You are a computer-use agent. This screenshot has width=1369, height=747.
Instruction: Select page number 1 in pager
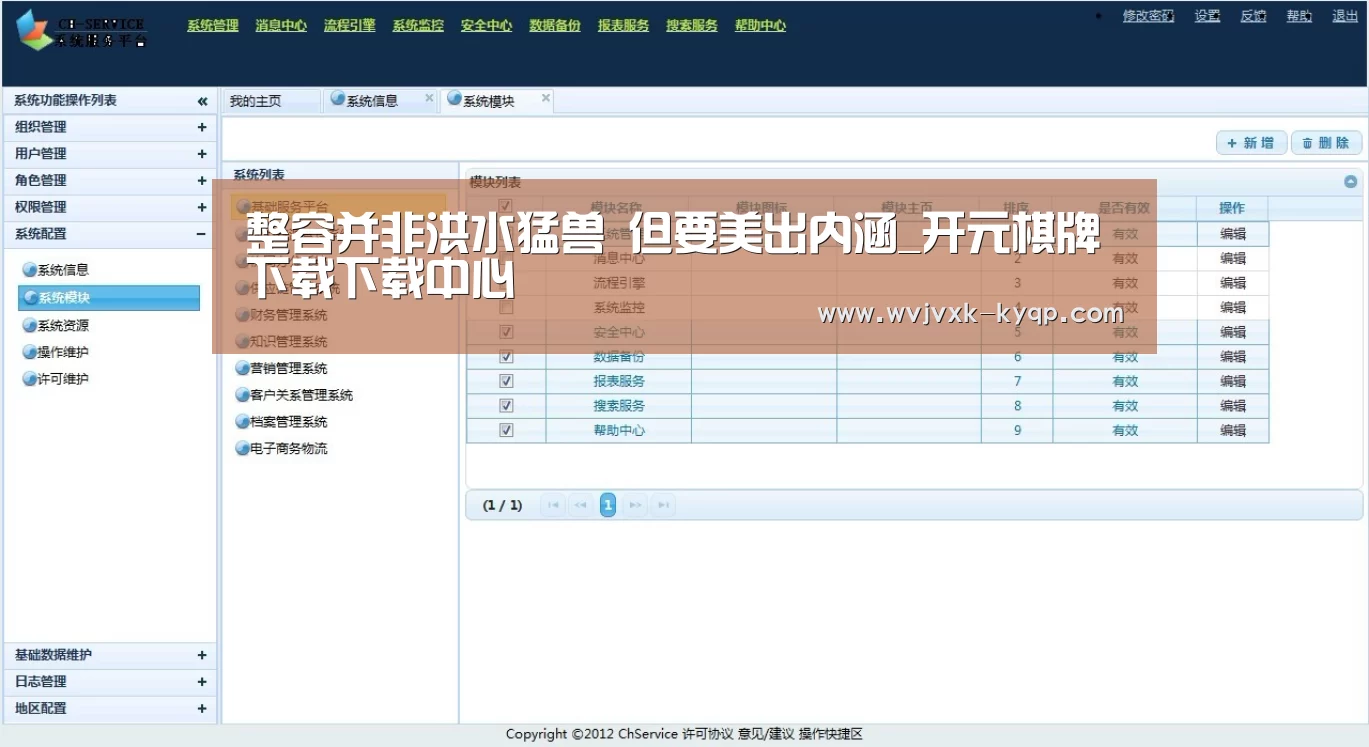click(607, 505)
